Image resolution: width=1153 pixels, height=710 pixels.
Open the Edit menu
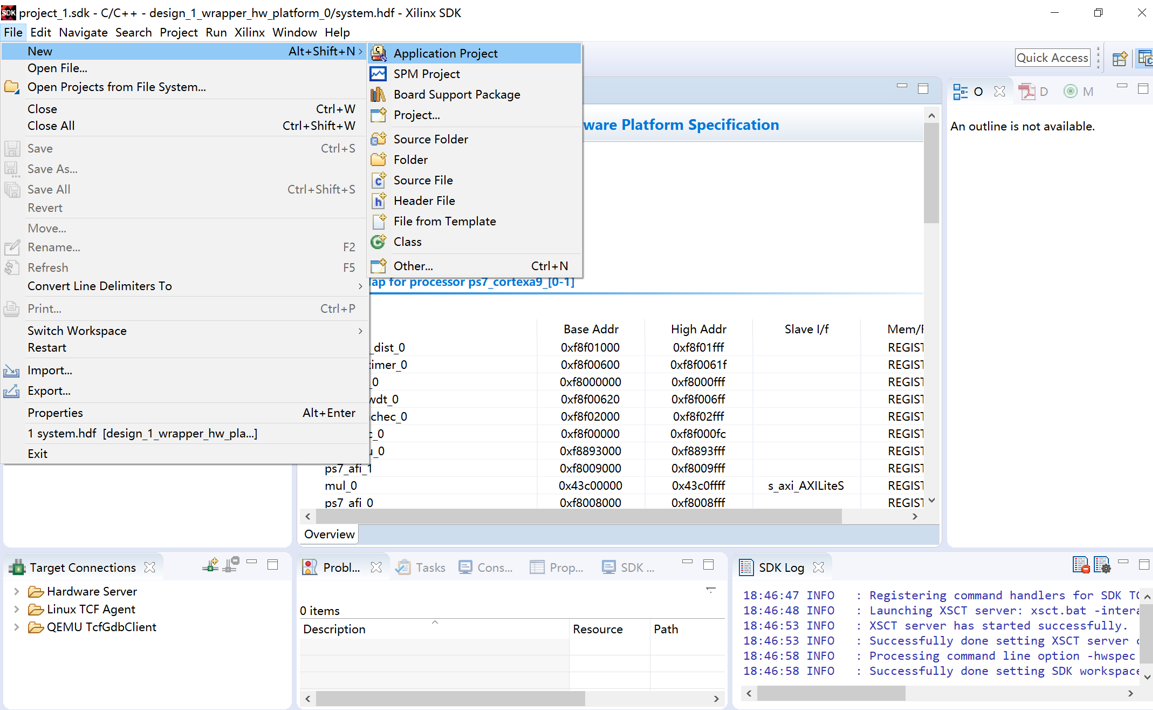pyautogui.click(x=40, y=32)
